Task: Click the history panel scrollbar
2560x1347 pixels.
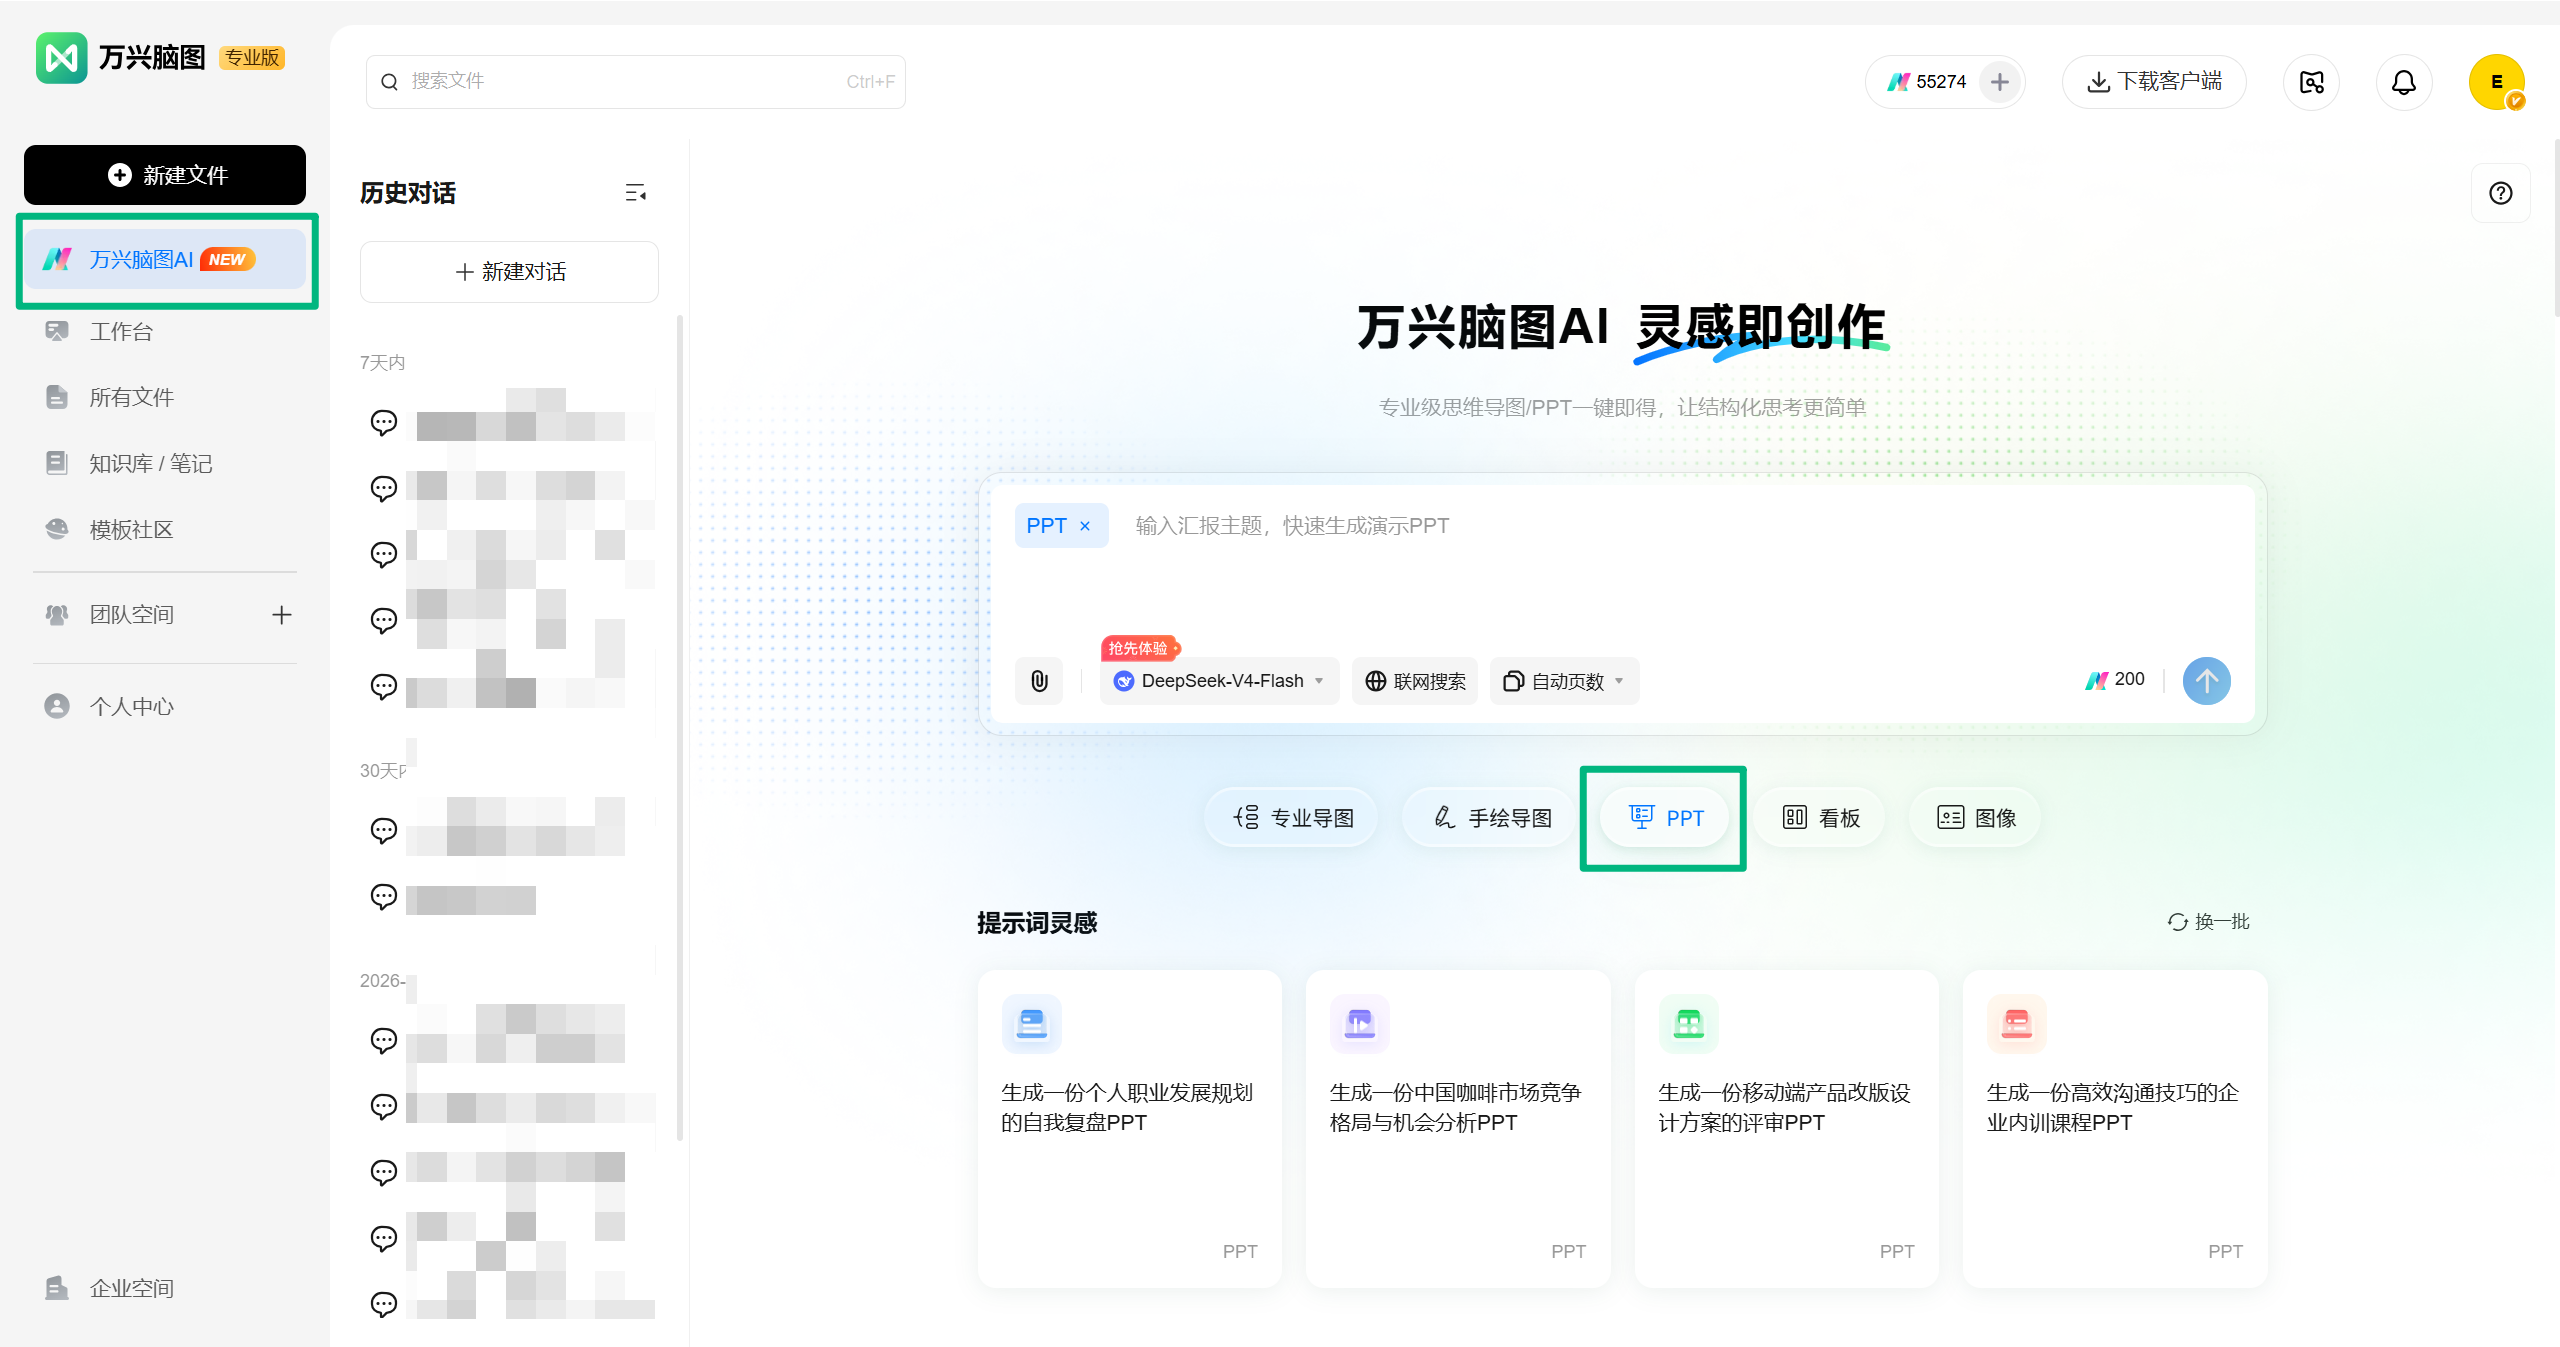Action: point(680,728)
